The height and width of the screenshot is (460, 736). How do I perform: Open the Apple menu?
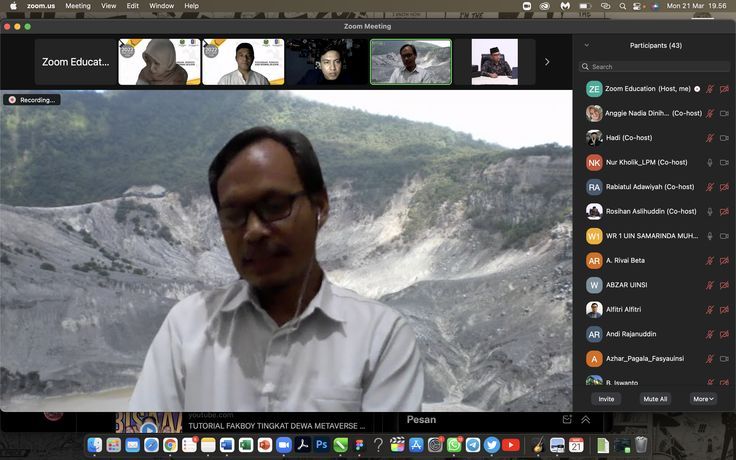tap(13, 6)
